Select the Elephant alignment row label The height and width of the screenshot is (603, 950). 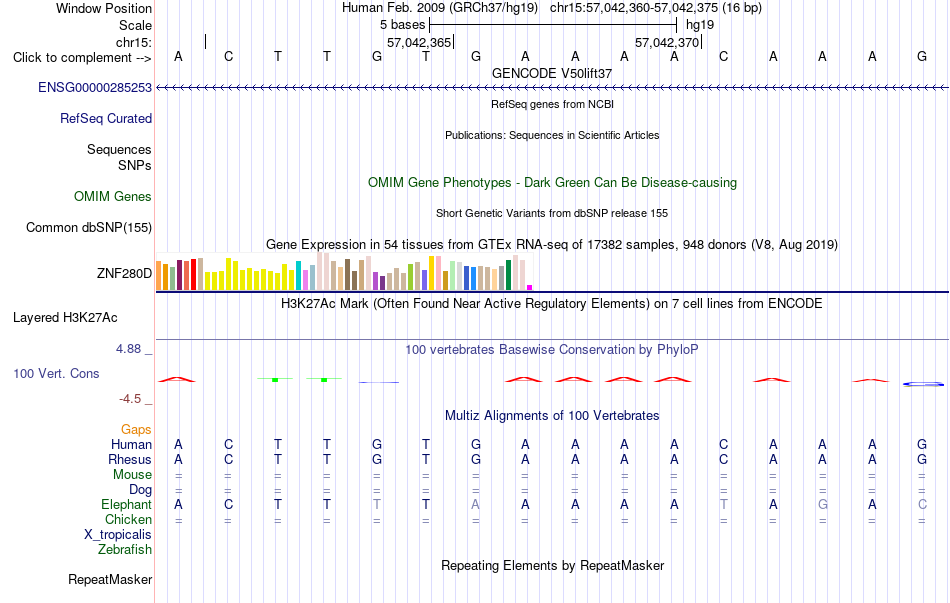[x=126, y=504]
